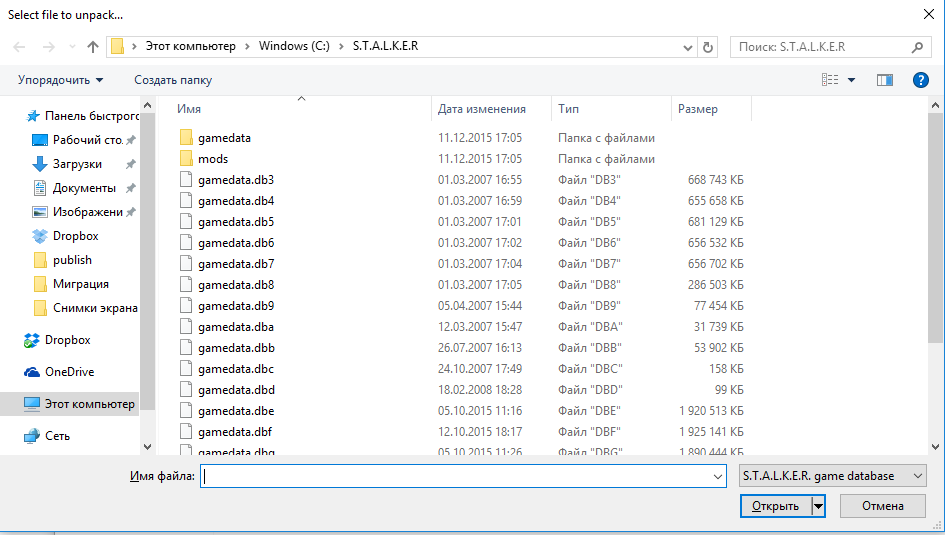Expand the address bar history dropdown

[688, 48]
